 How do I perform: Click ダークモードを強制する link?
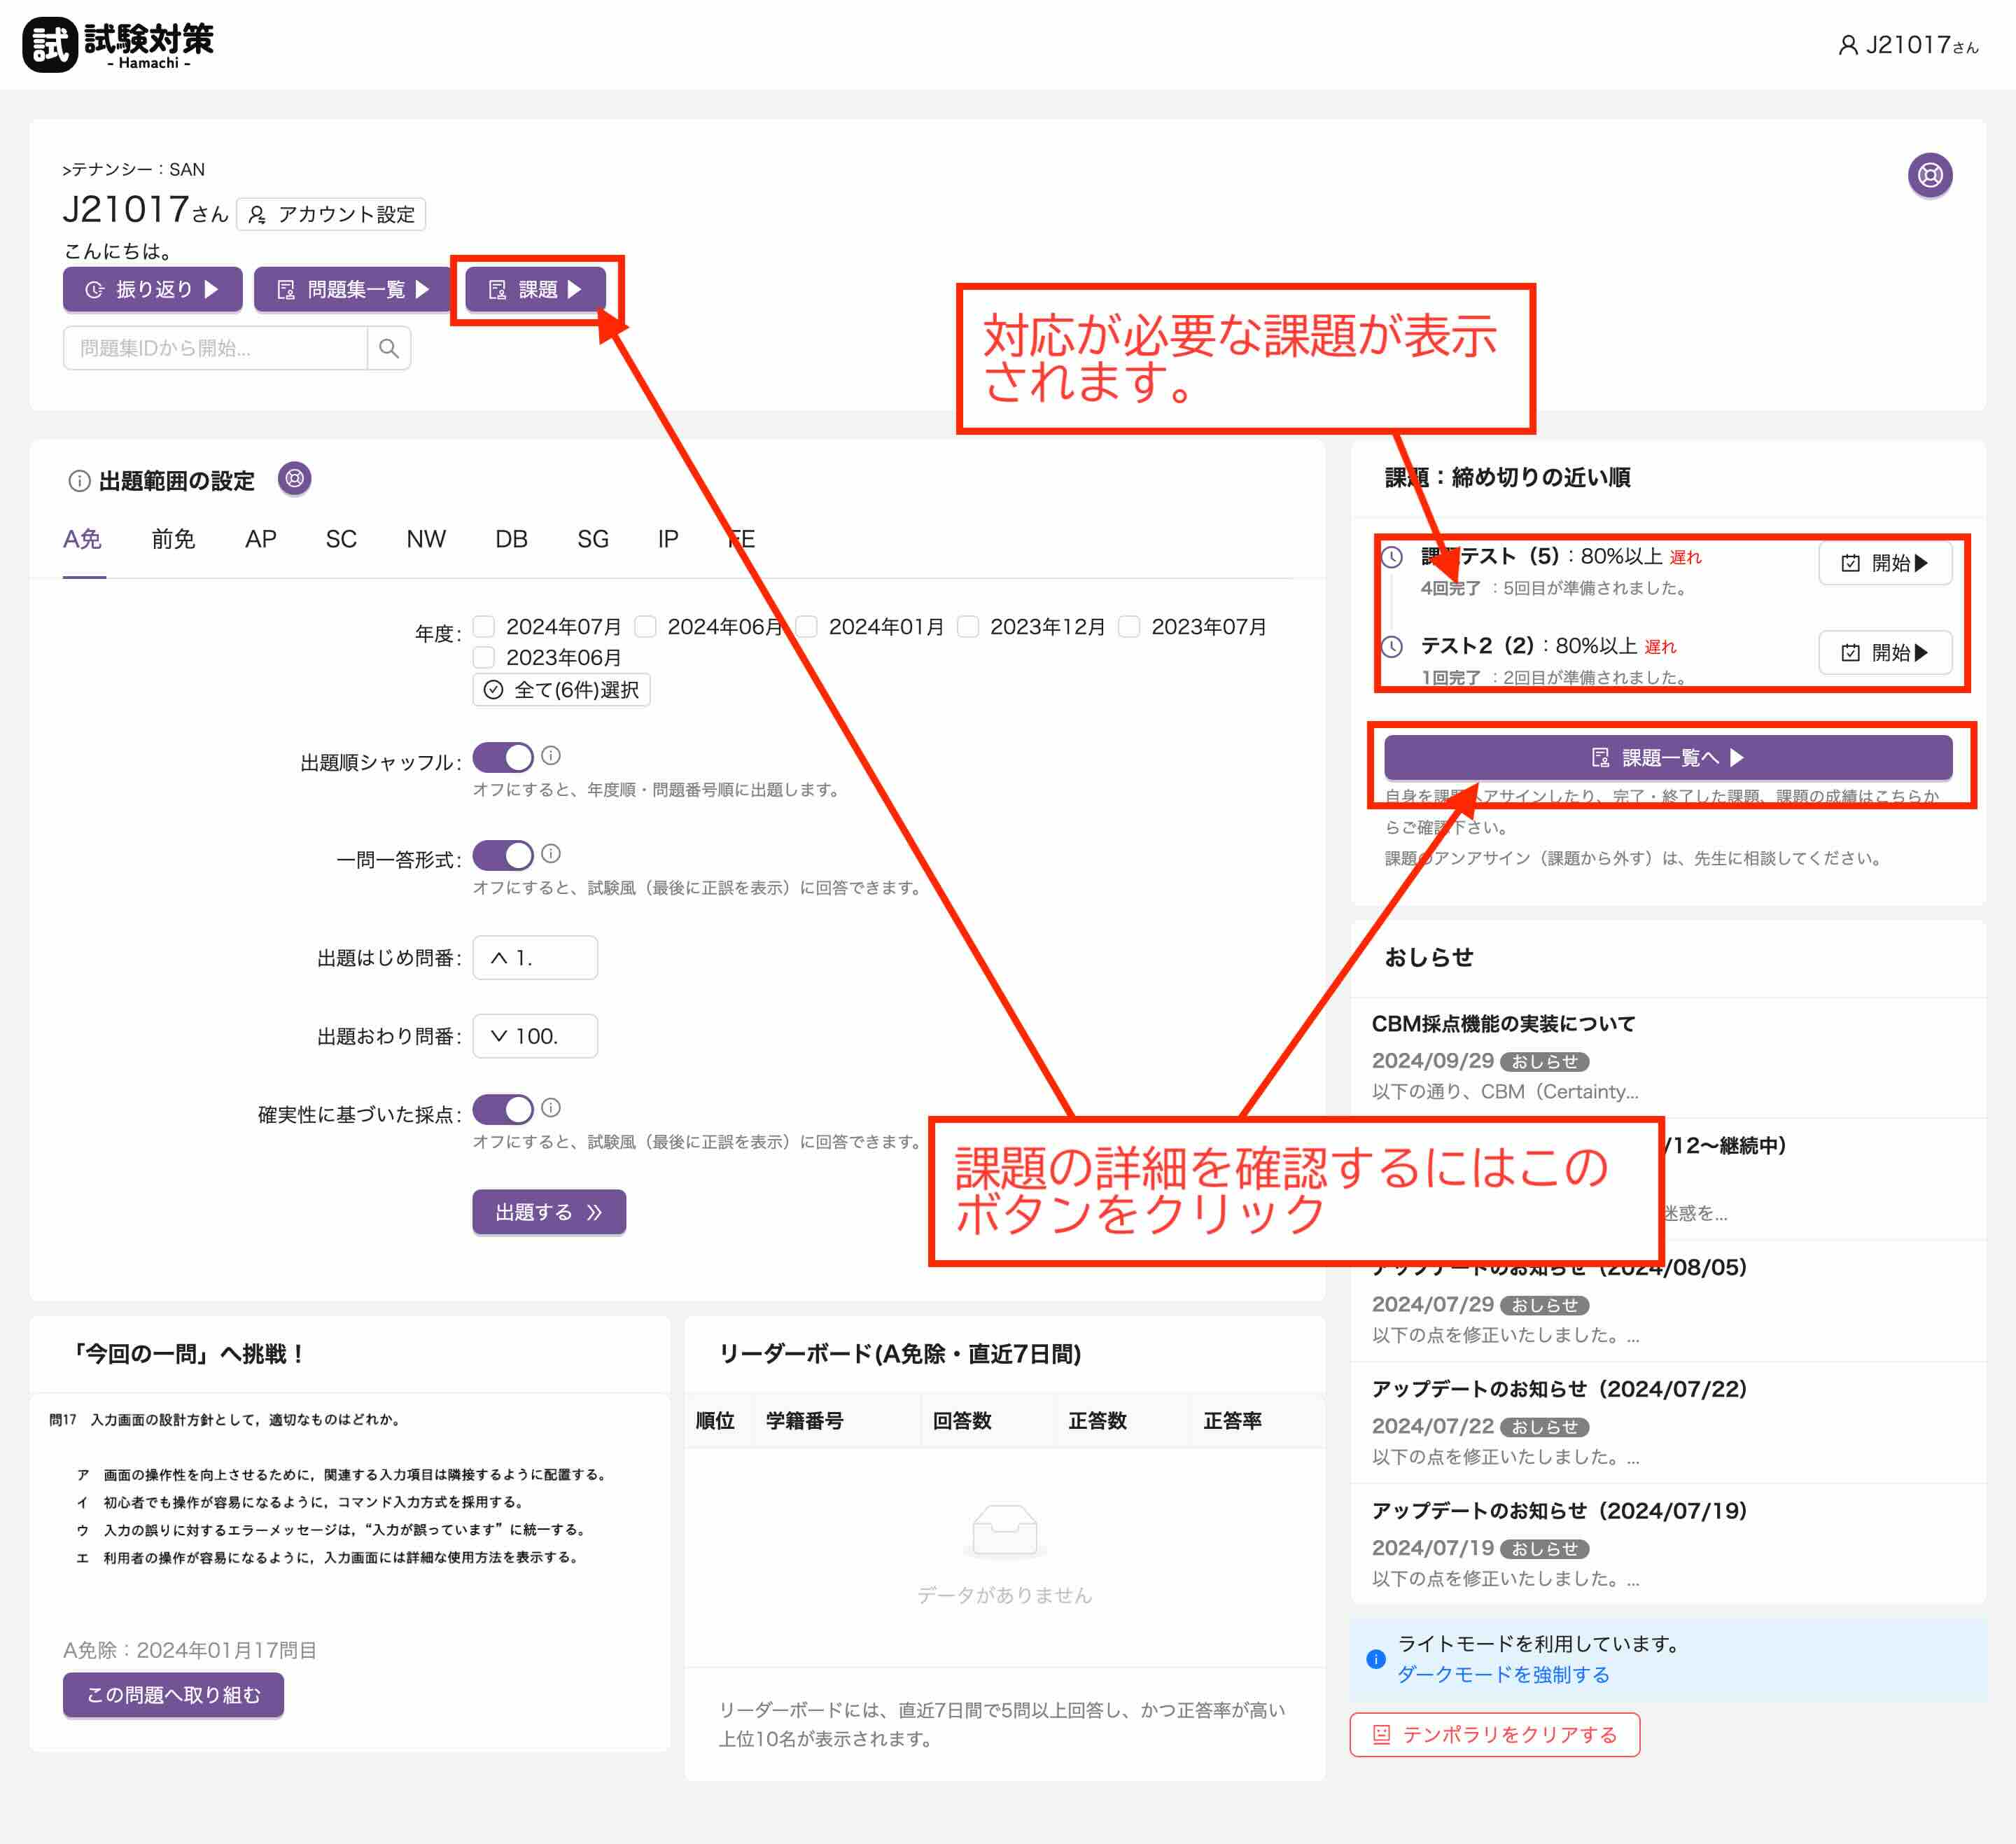coord(1502,1675)
